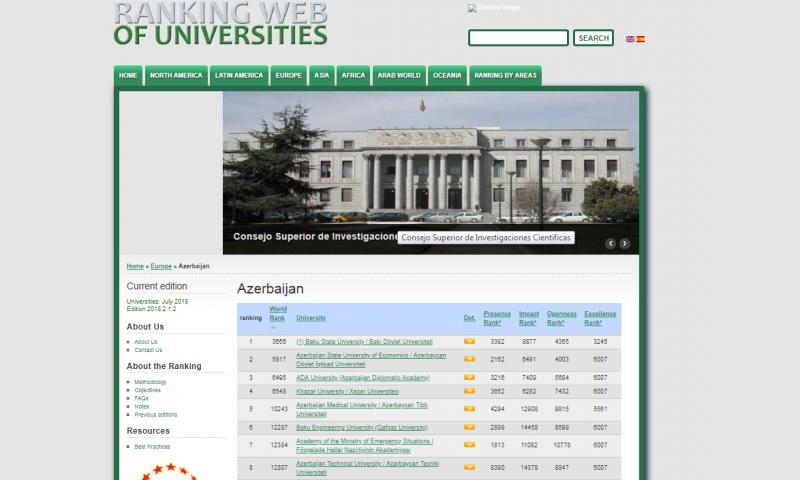Open the Best Practices link
Image resolution: width=800 pixels, height=480 pixels.
[152, 447]
